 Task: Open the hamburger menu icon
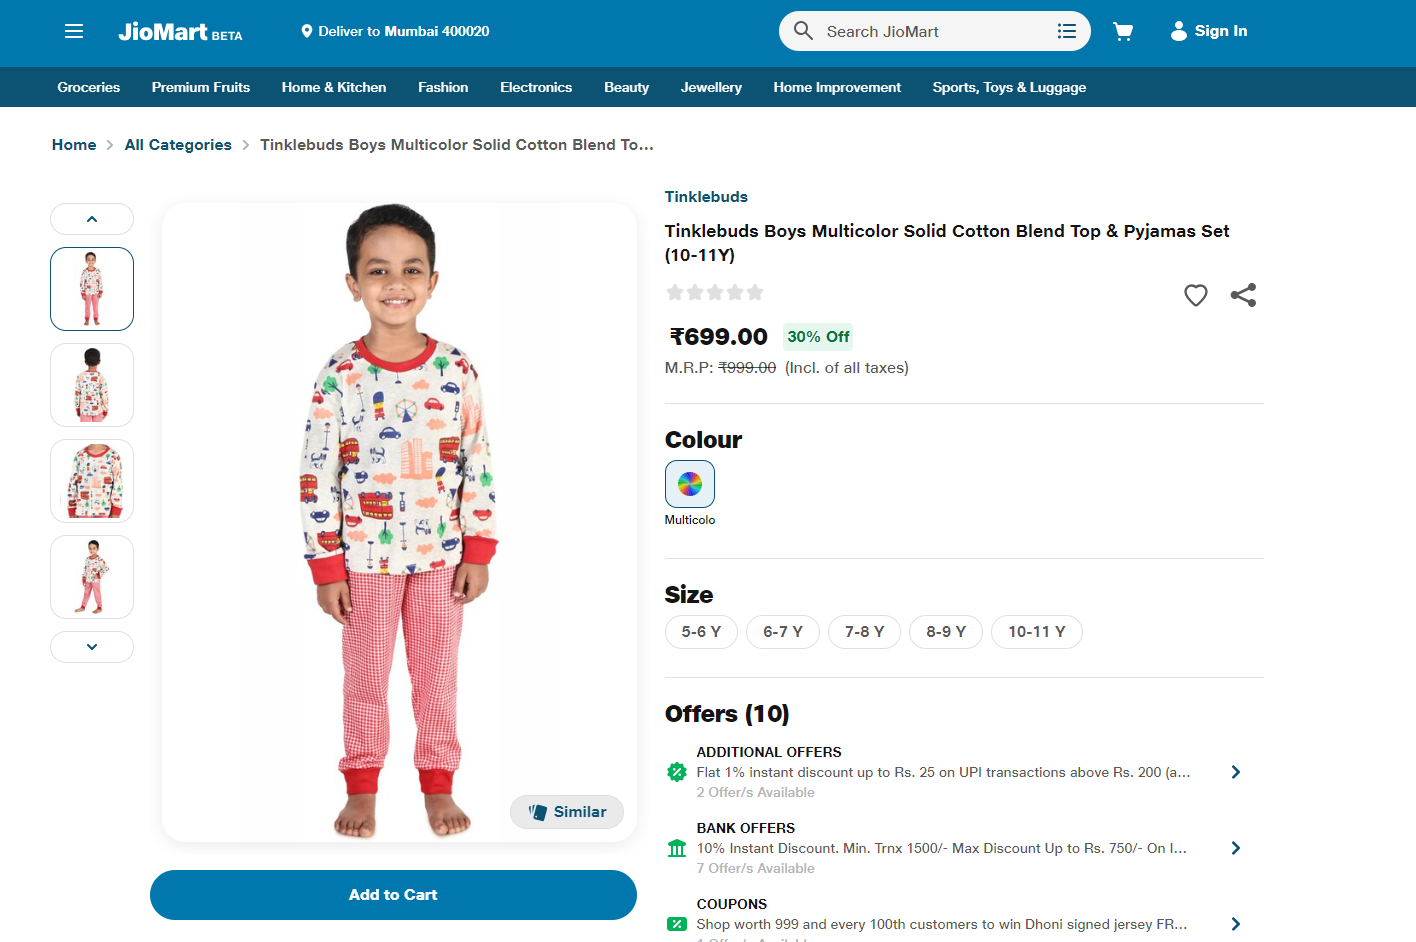coord(74,31)
